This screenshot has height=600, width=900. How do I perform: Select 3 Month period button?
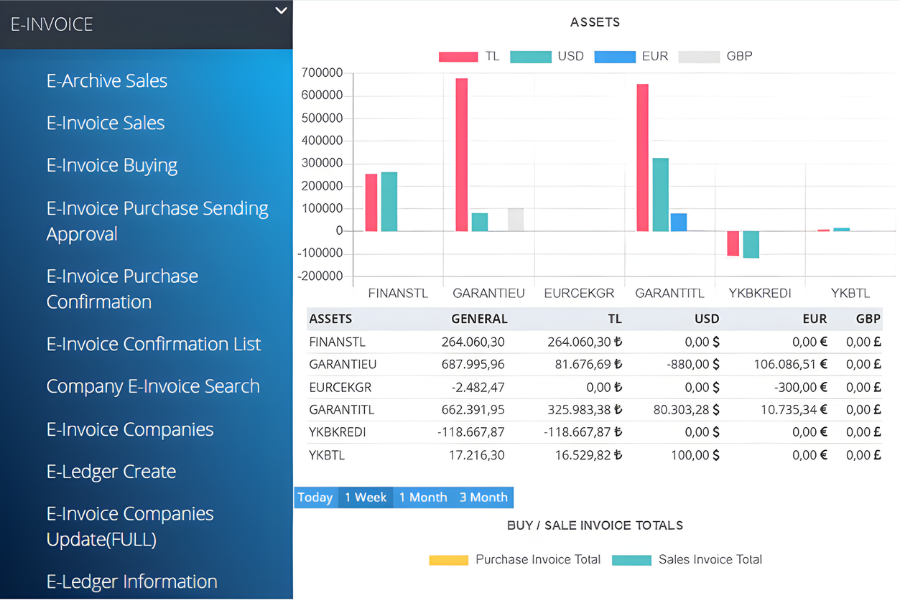[x=483, y=497]
